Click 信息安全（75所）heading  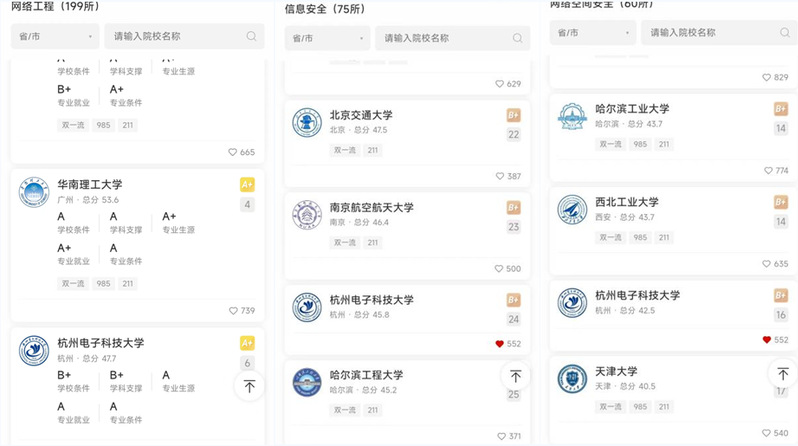pyautogui.click(x=325, y=9)
